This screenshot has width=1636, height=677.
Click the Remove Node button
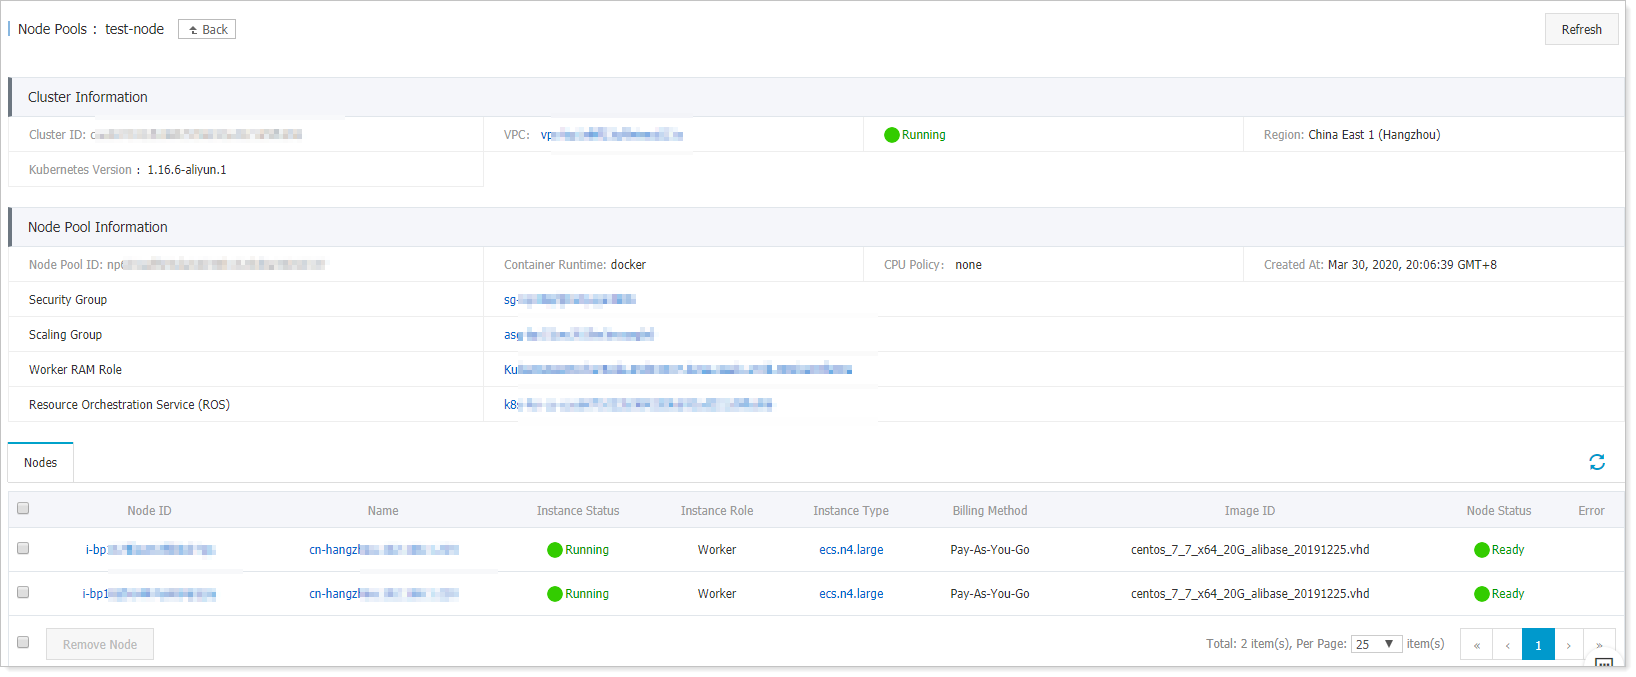coord(100,645)
